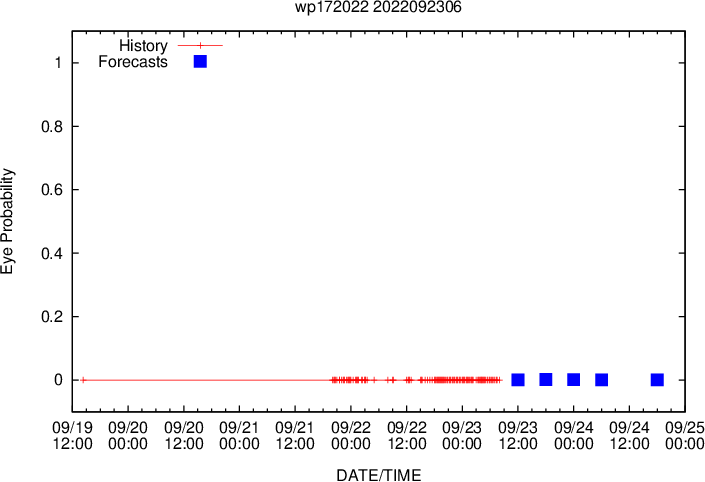The height and width of the screenshot is (482, 705).
Task: Select the forecast marker at 09/23 18:00
Action: [x=546, y=379]
